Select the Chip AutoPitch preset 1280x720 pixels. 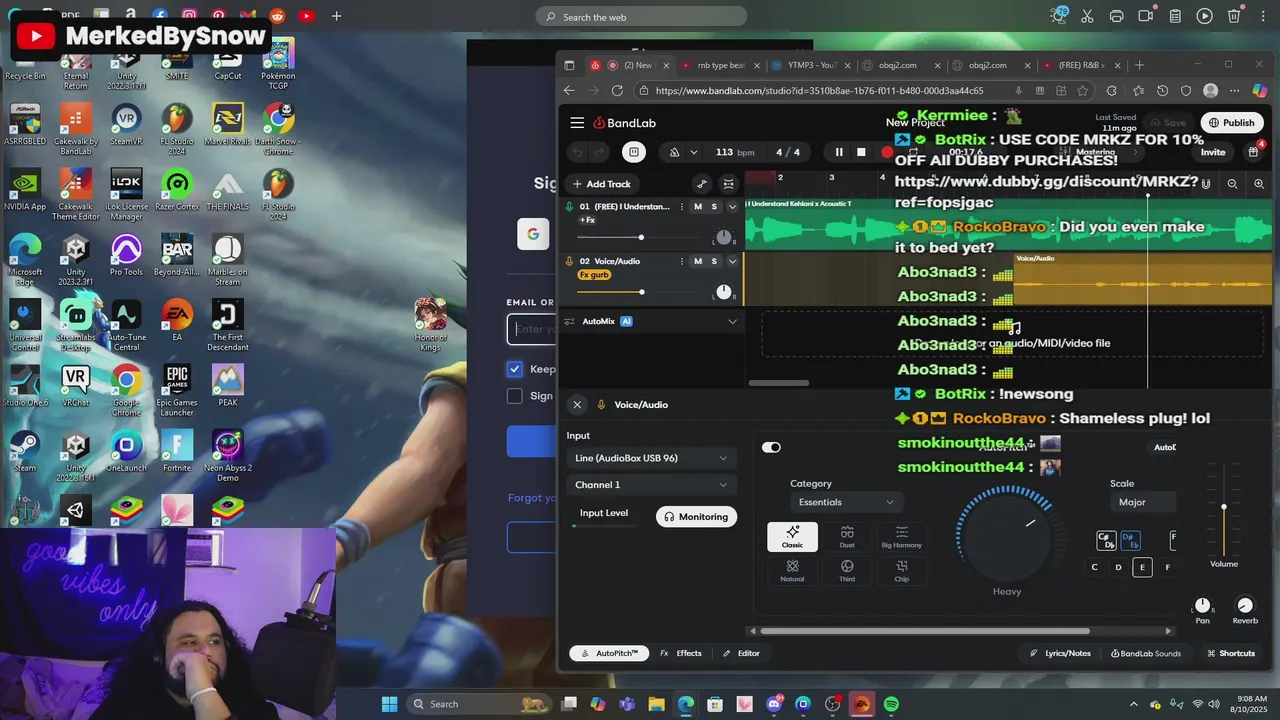[901, 571]
